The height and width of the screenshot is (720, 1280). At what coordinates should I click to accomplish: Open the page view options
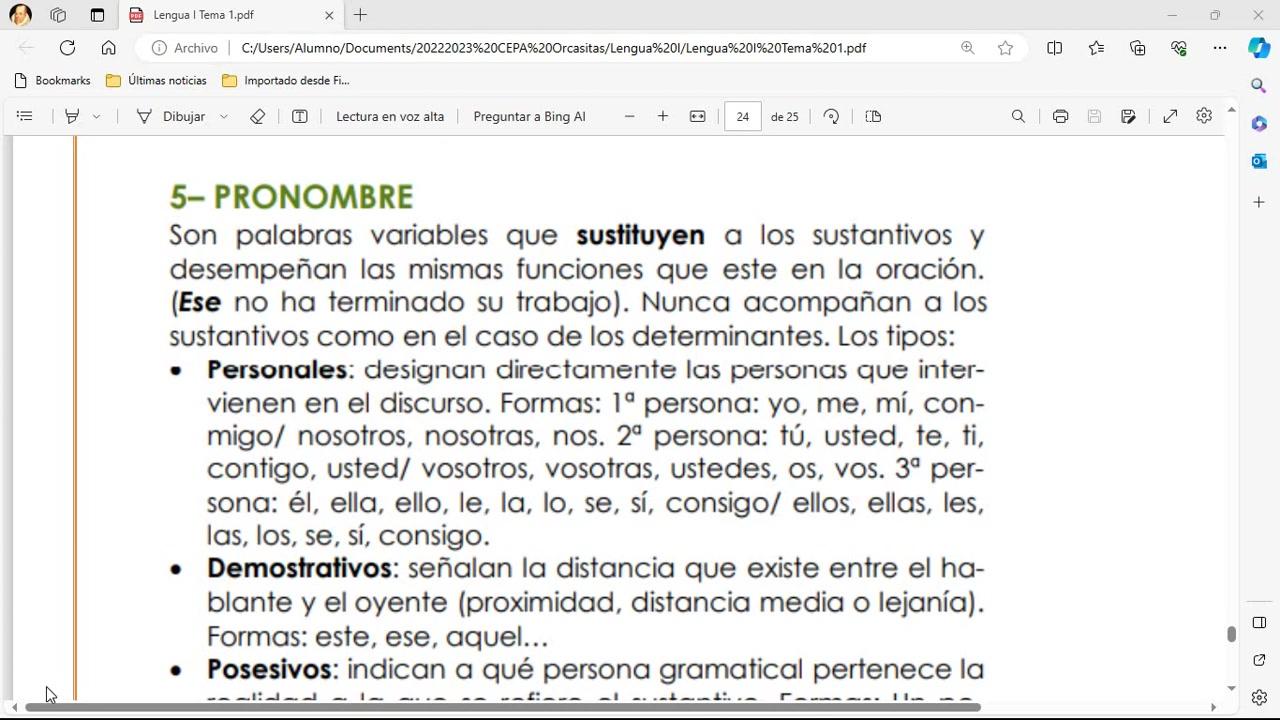(873, 117)
